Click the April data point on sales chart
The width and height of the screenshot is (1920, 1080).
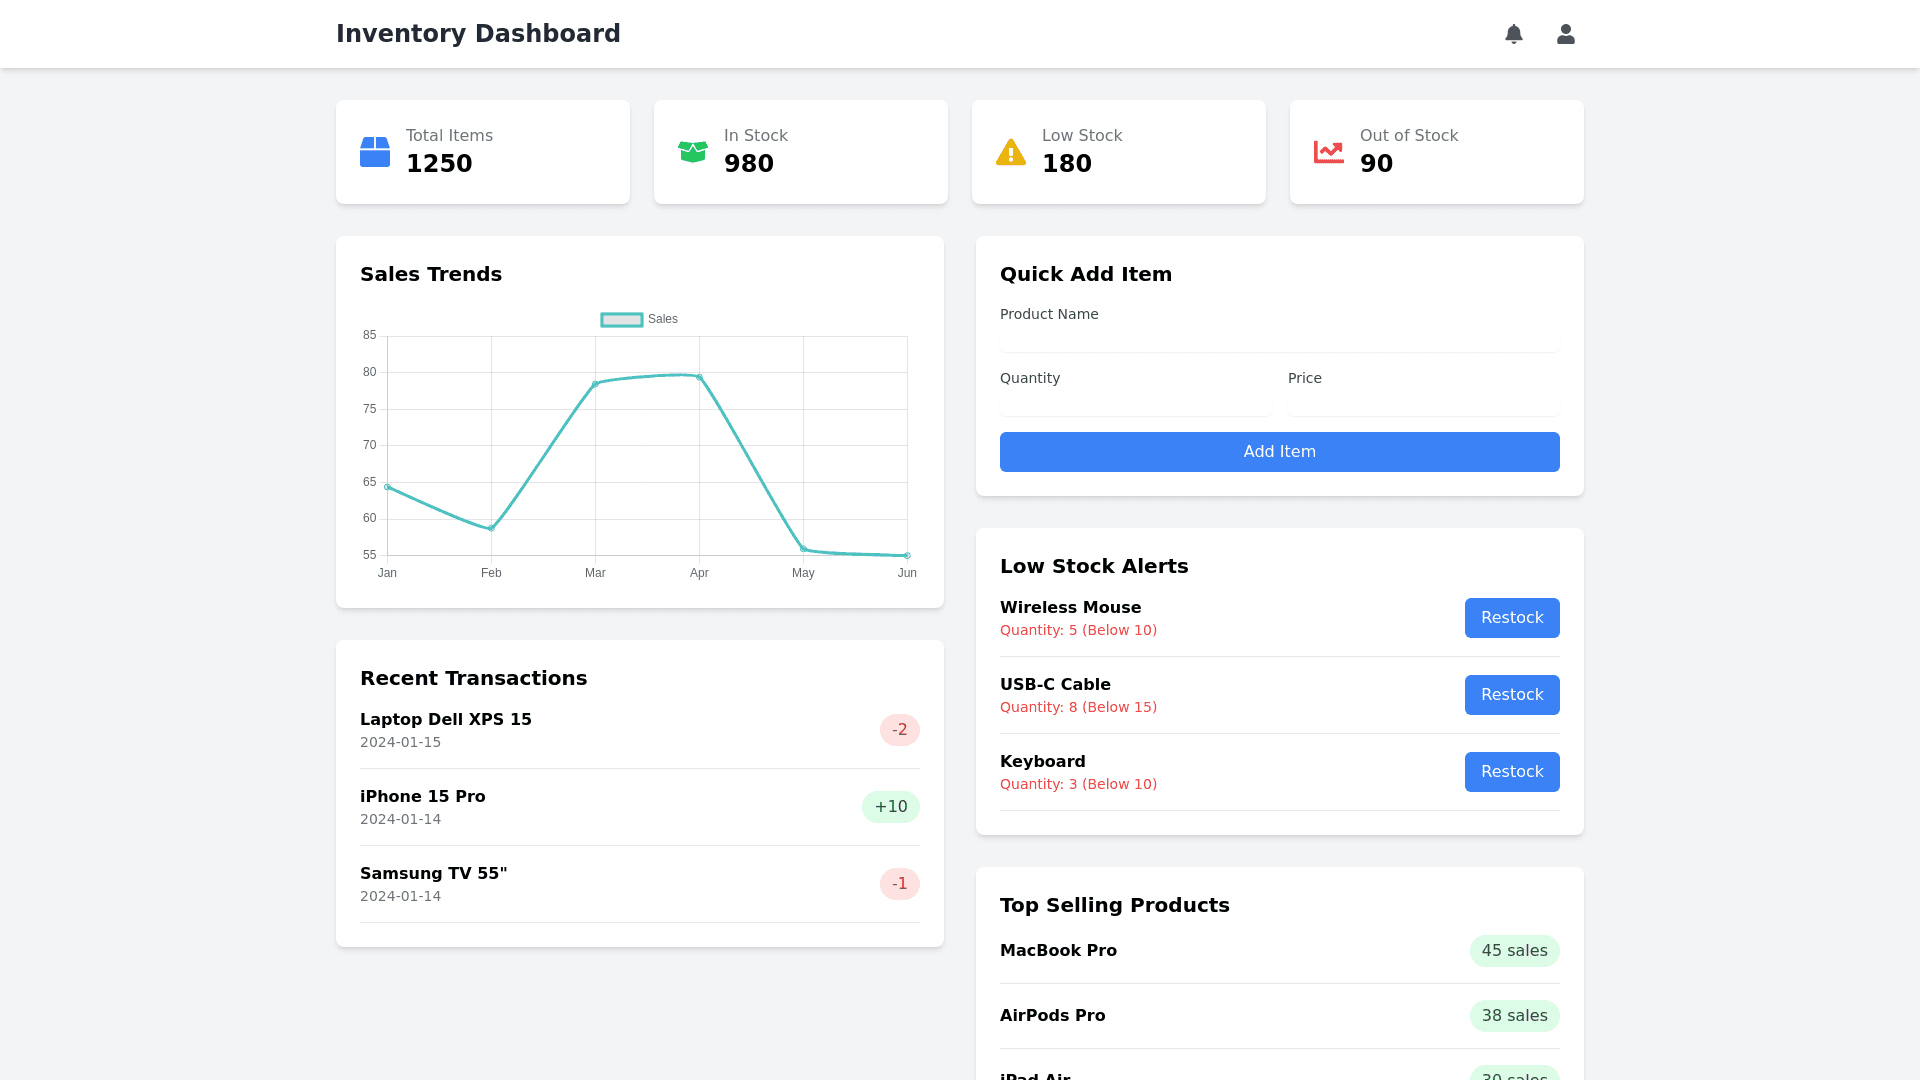[x=699, y=377]
